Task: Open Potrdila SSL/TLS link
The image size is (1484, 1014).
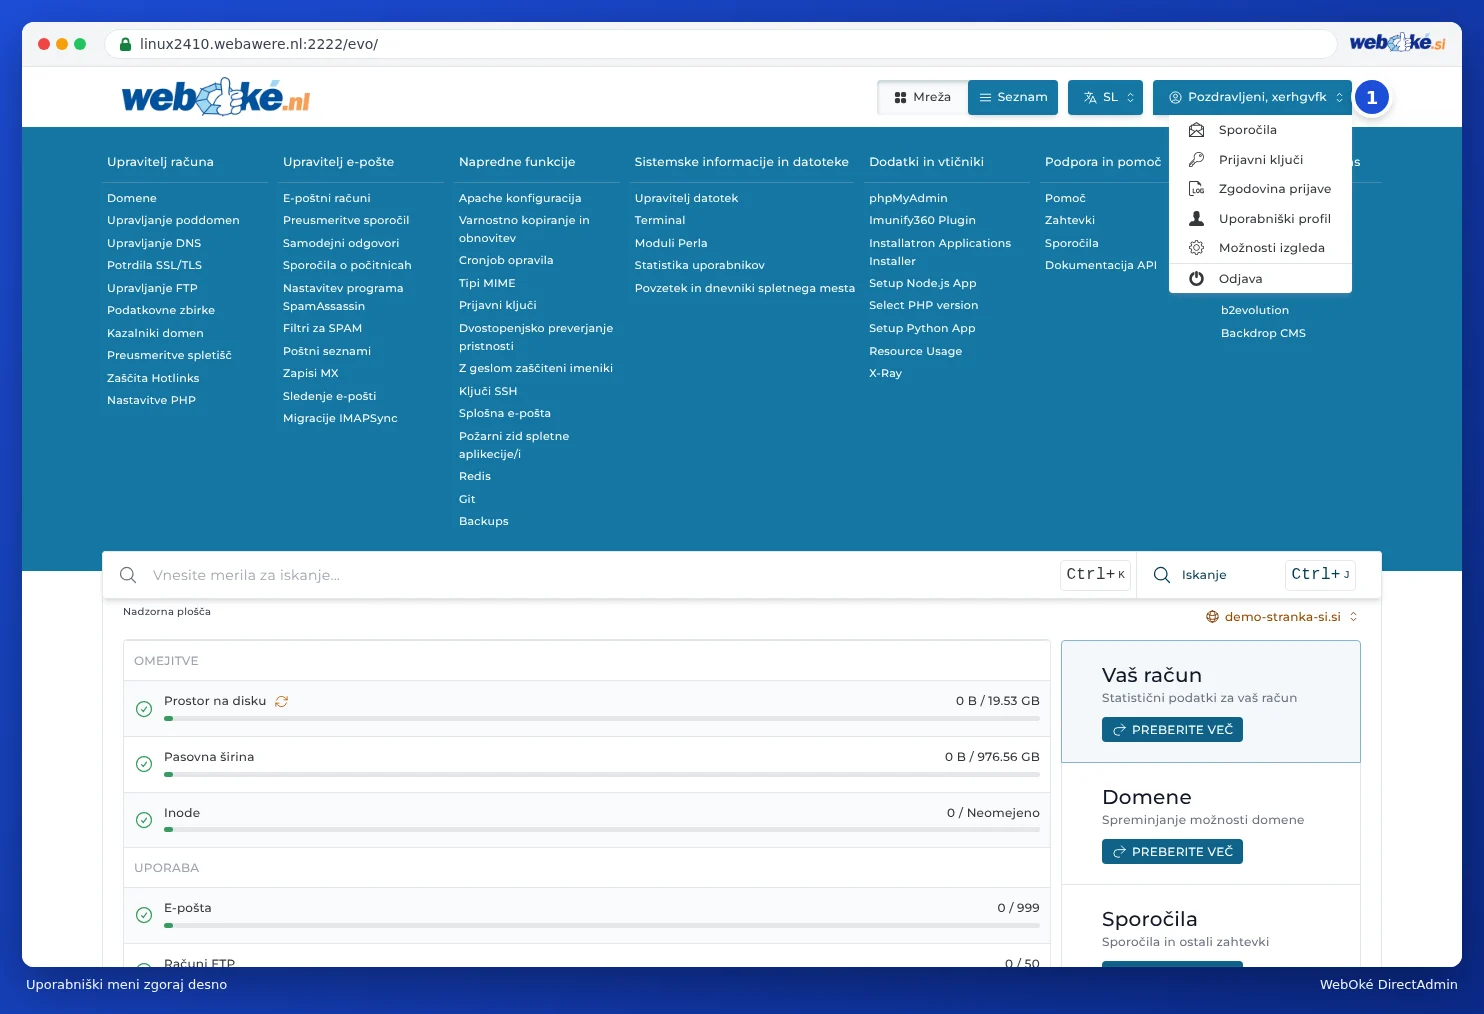Action: click(x=154, y=265)
